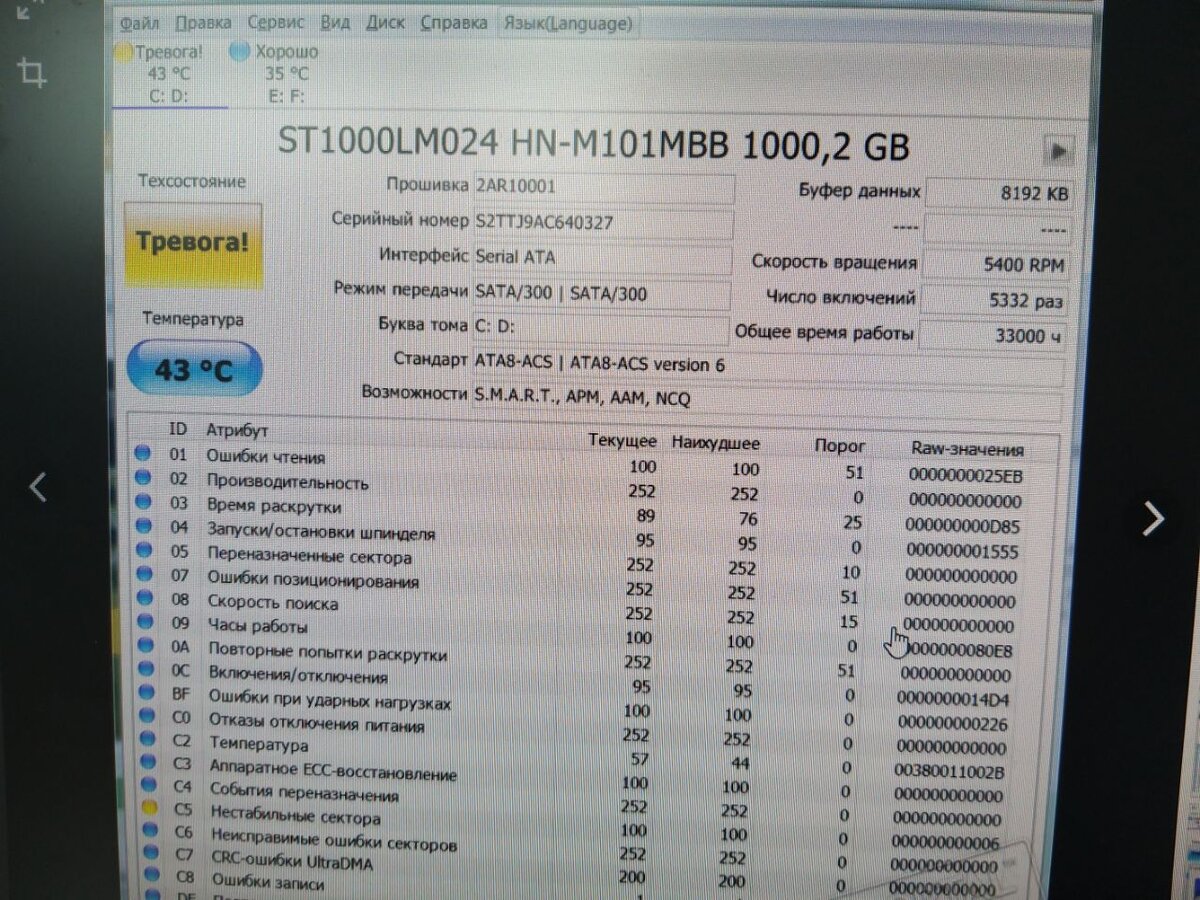Click blue status dot for Запуски/остановки шпинделя
1200x900 pixels.
pos(144,526)
